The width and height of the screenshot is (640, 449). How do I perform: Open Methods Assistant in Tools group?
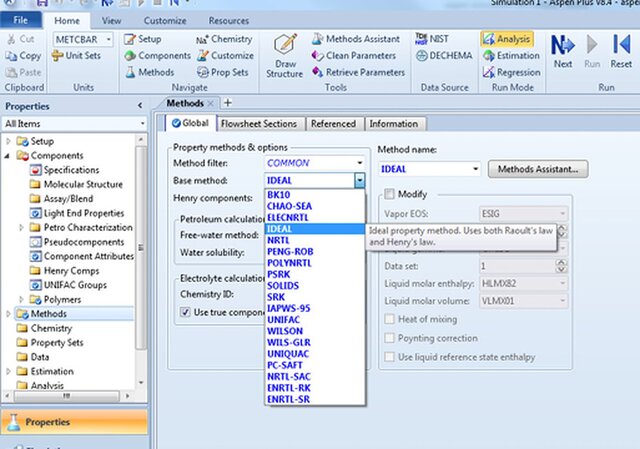356,39
